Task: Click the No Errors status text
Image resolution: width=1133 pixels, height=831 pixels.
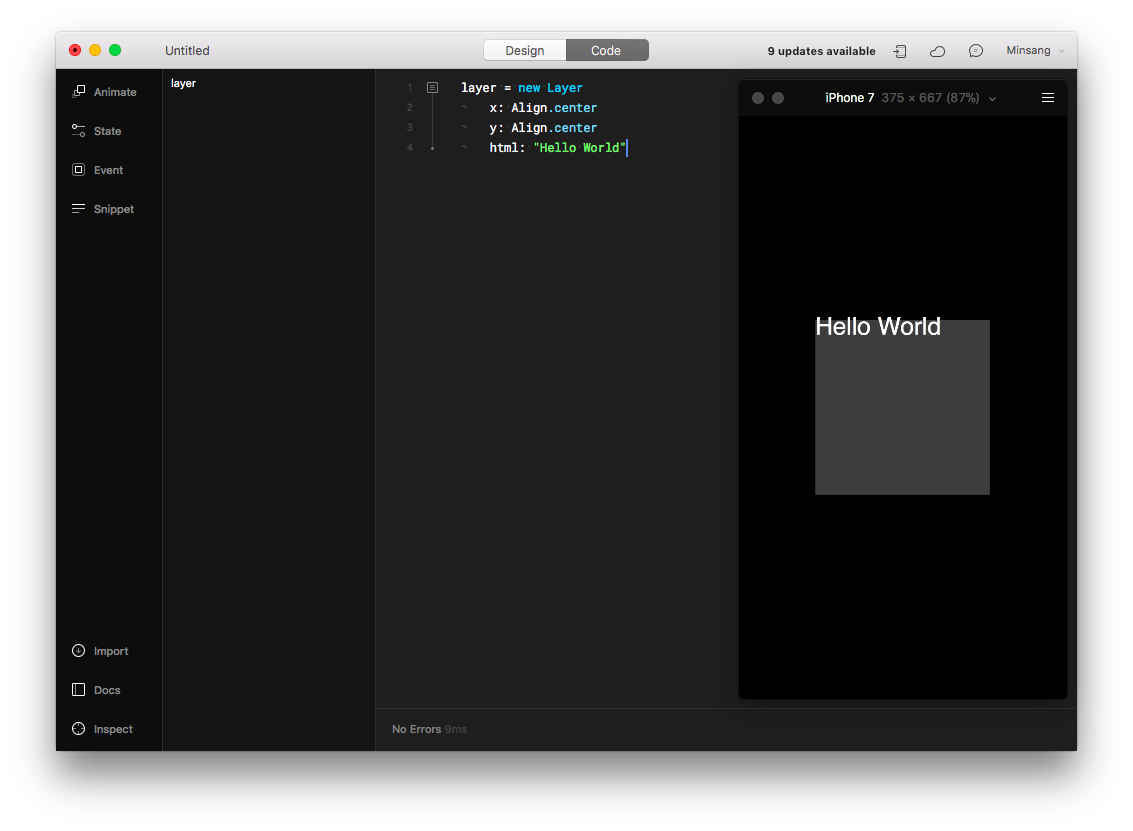Action: pyautogui.click(x=416, y=729)
